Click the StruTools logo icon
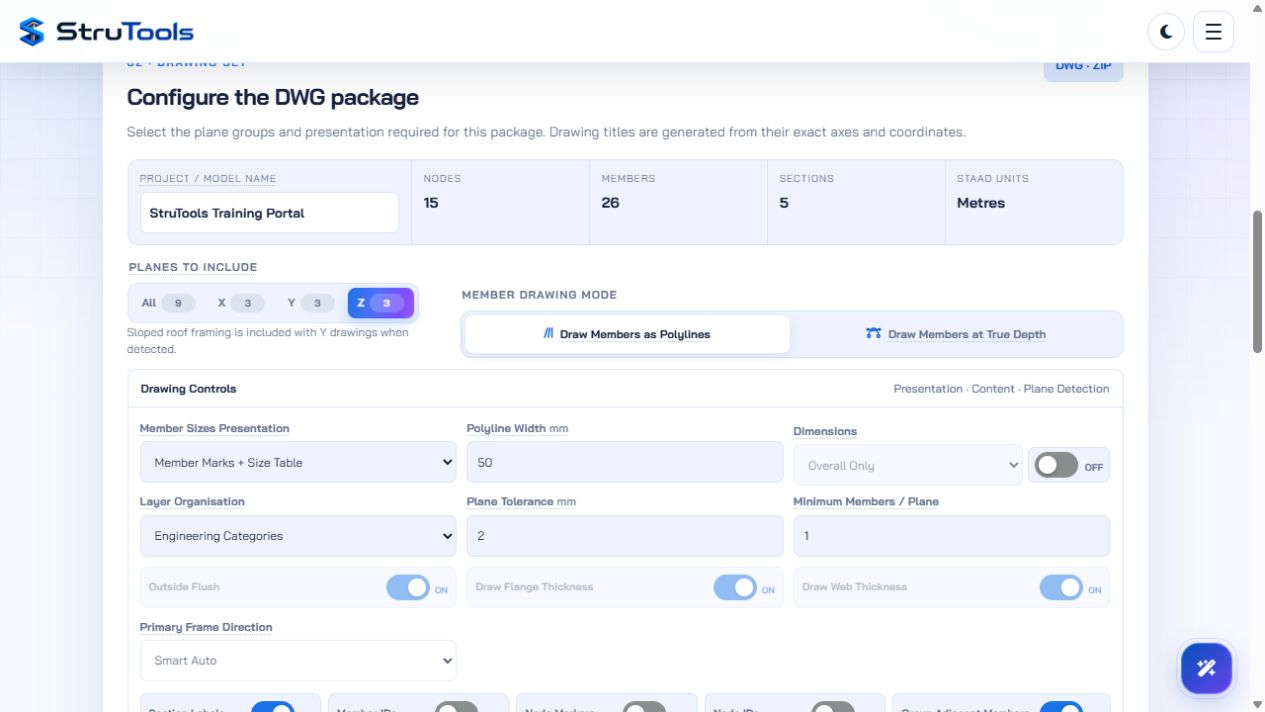1265x712 pixels. point(32,32)
